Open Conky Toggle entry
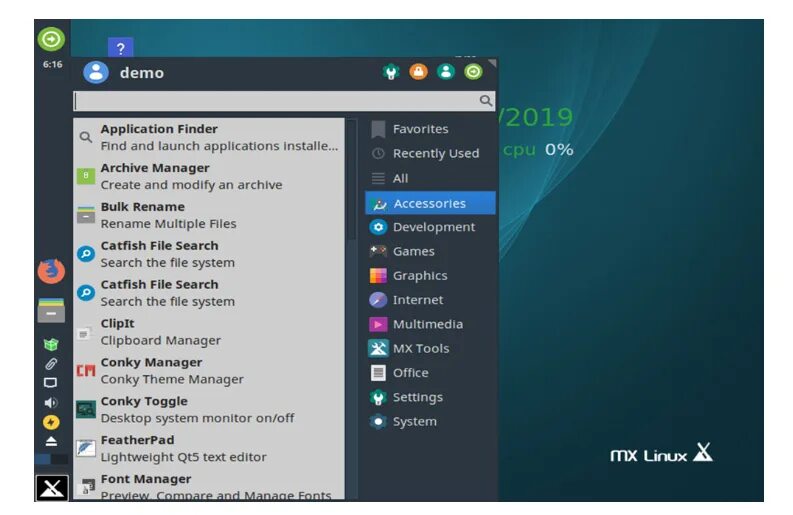This screenshot has height=515, width=793. (209, 409)
